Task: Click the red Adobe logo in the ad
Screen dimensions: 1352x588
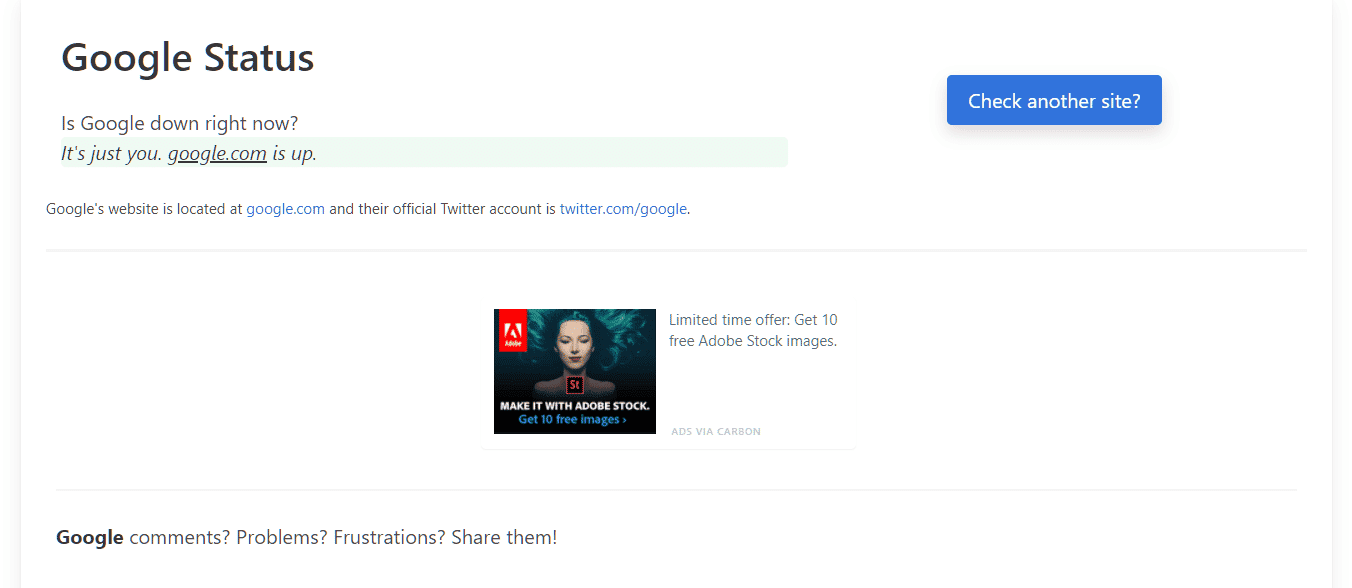Action: coord(512,330)
